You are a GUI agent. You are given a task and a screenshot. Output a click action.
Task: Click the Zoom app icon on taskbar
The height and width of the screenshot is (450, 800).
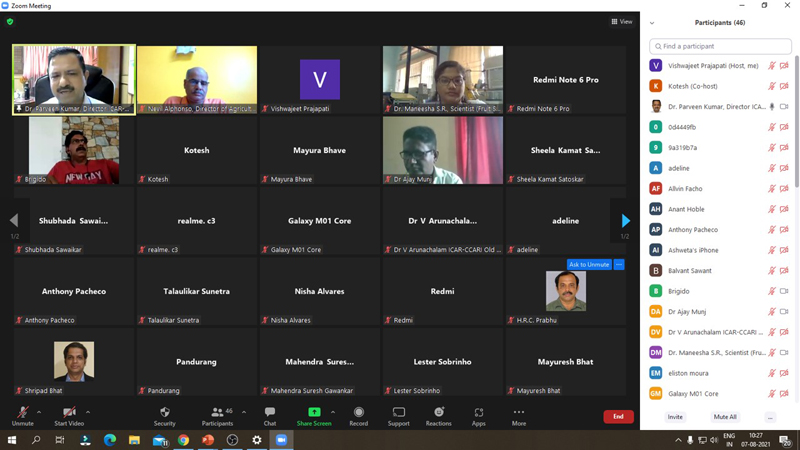[281, 440]
